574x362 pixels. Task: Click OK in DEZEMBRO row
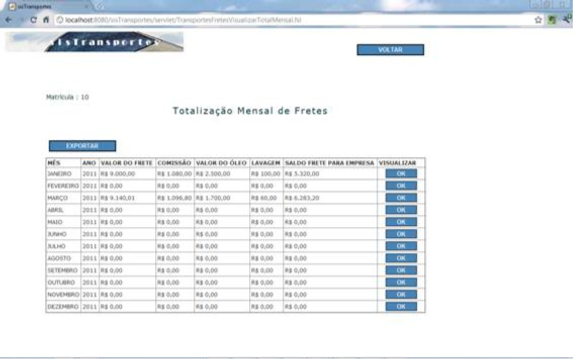[401, 306]
